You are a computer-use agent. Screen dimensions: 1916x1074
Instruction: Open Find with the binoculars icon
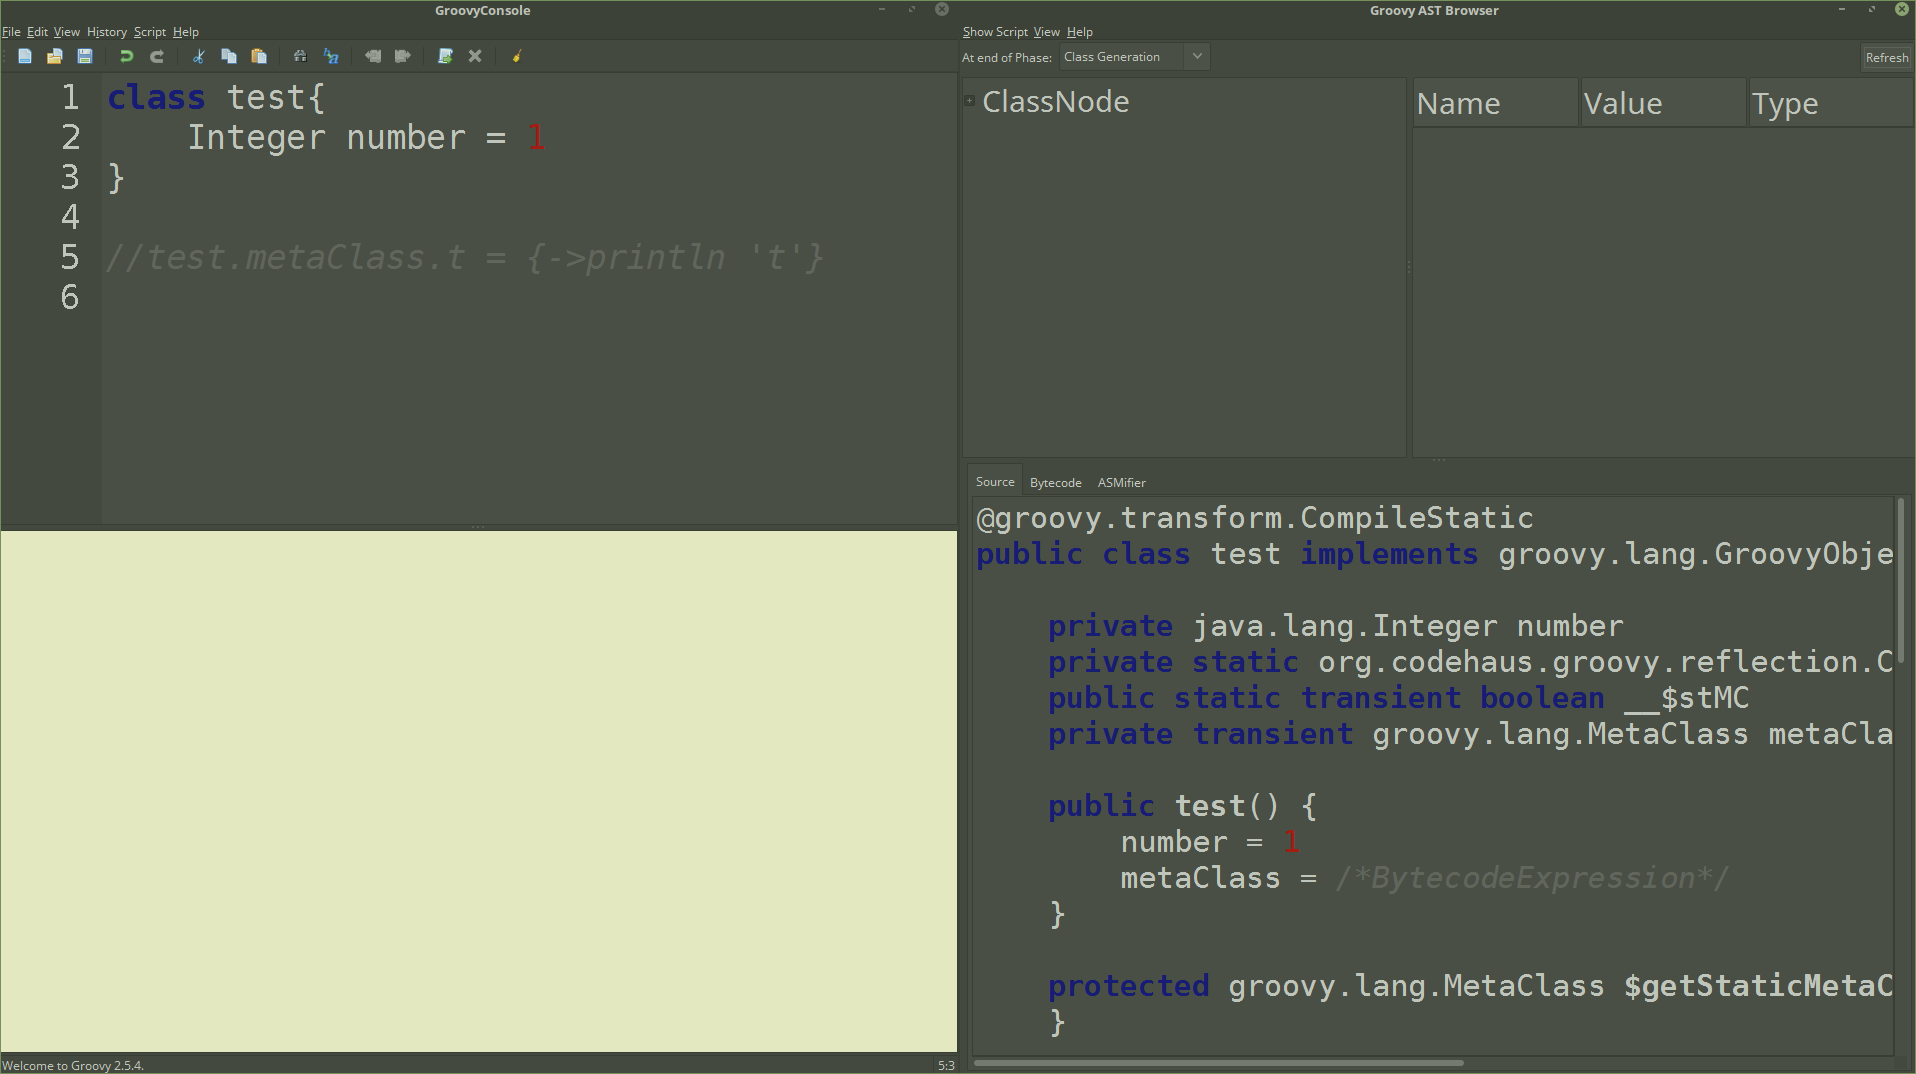point(300,57)
